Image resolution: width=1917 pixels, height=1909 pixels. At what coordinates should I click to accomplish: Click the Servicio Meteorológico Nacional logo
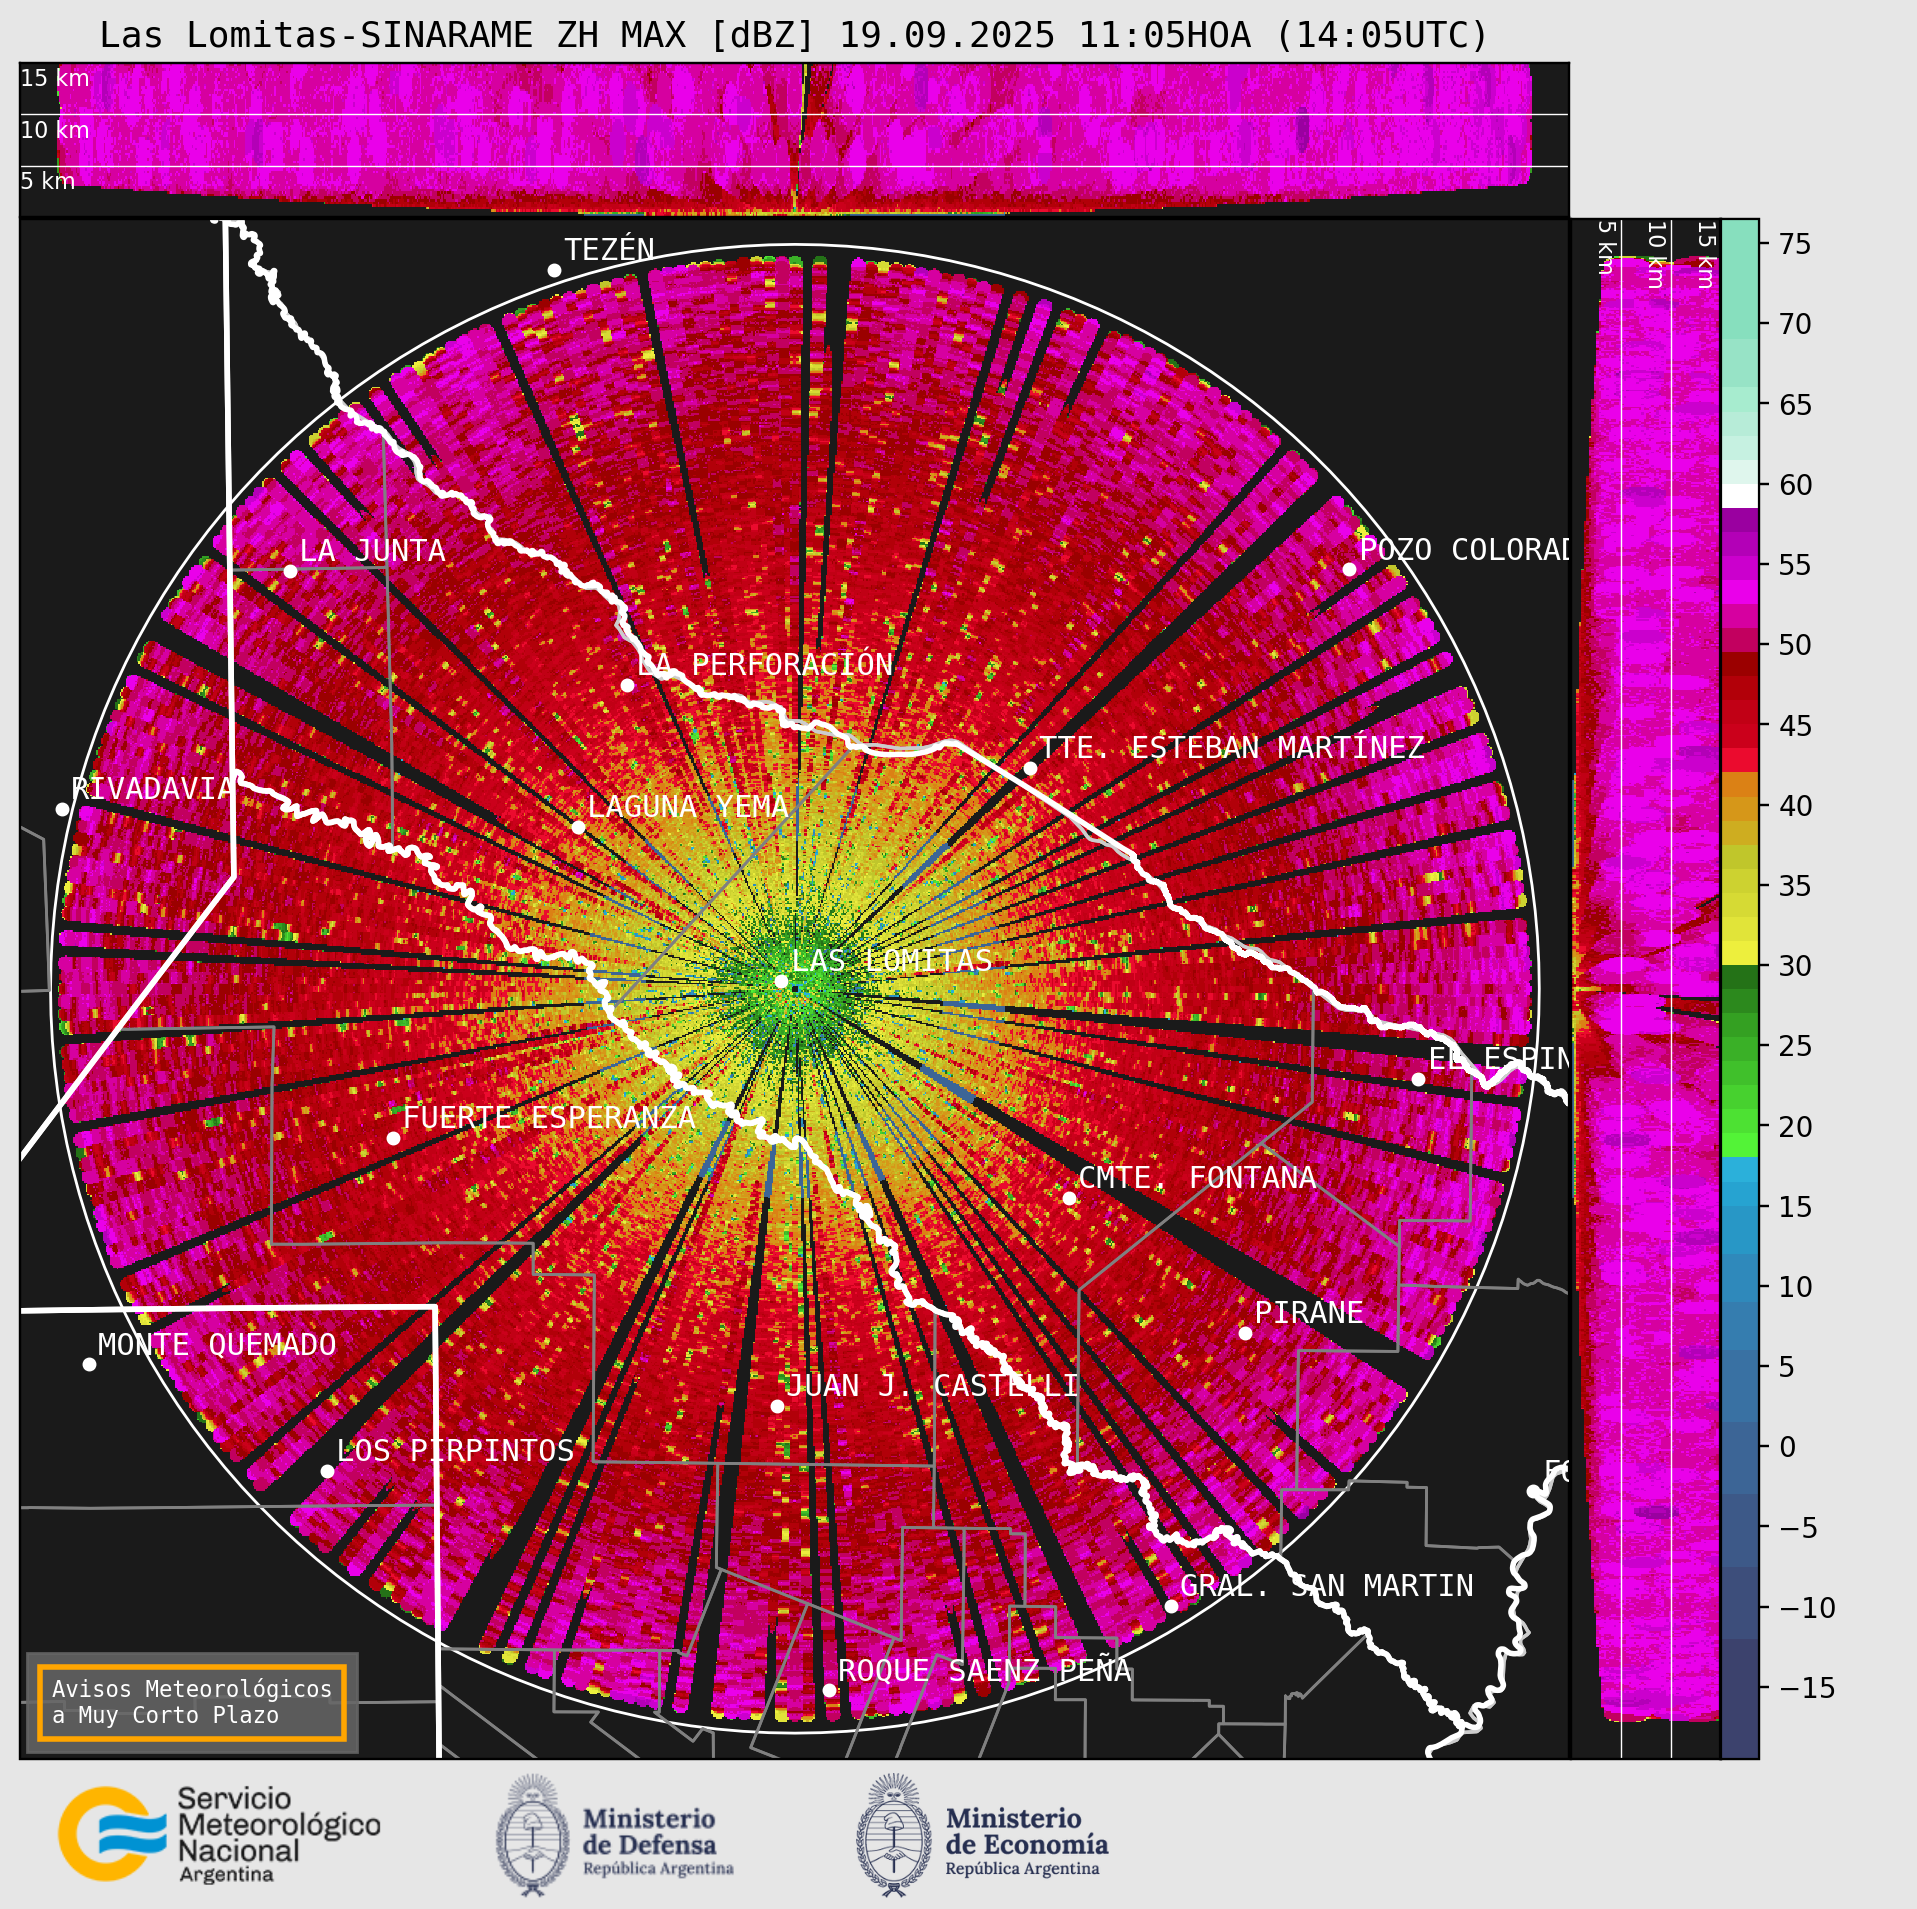click(219, 1835)
